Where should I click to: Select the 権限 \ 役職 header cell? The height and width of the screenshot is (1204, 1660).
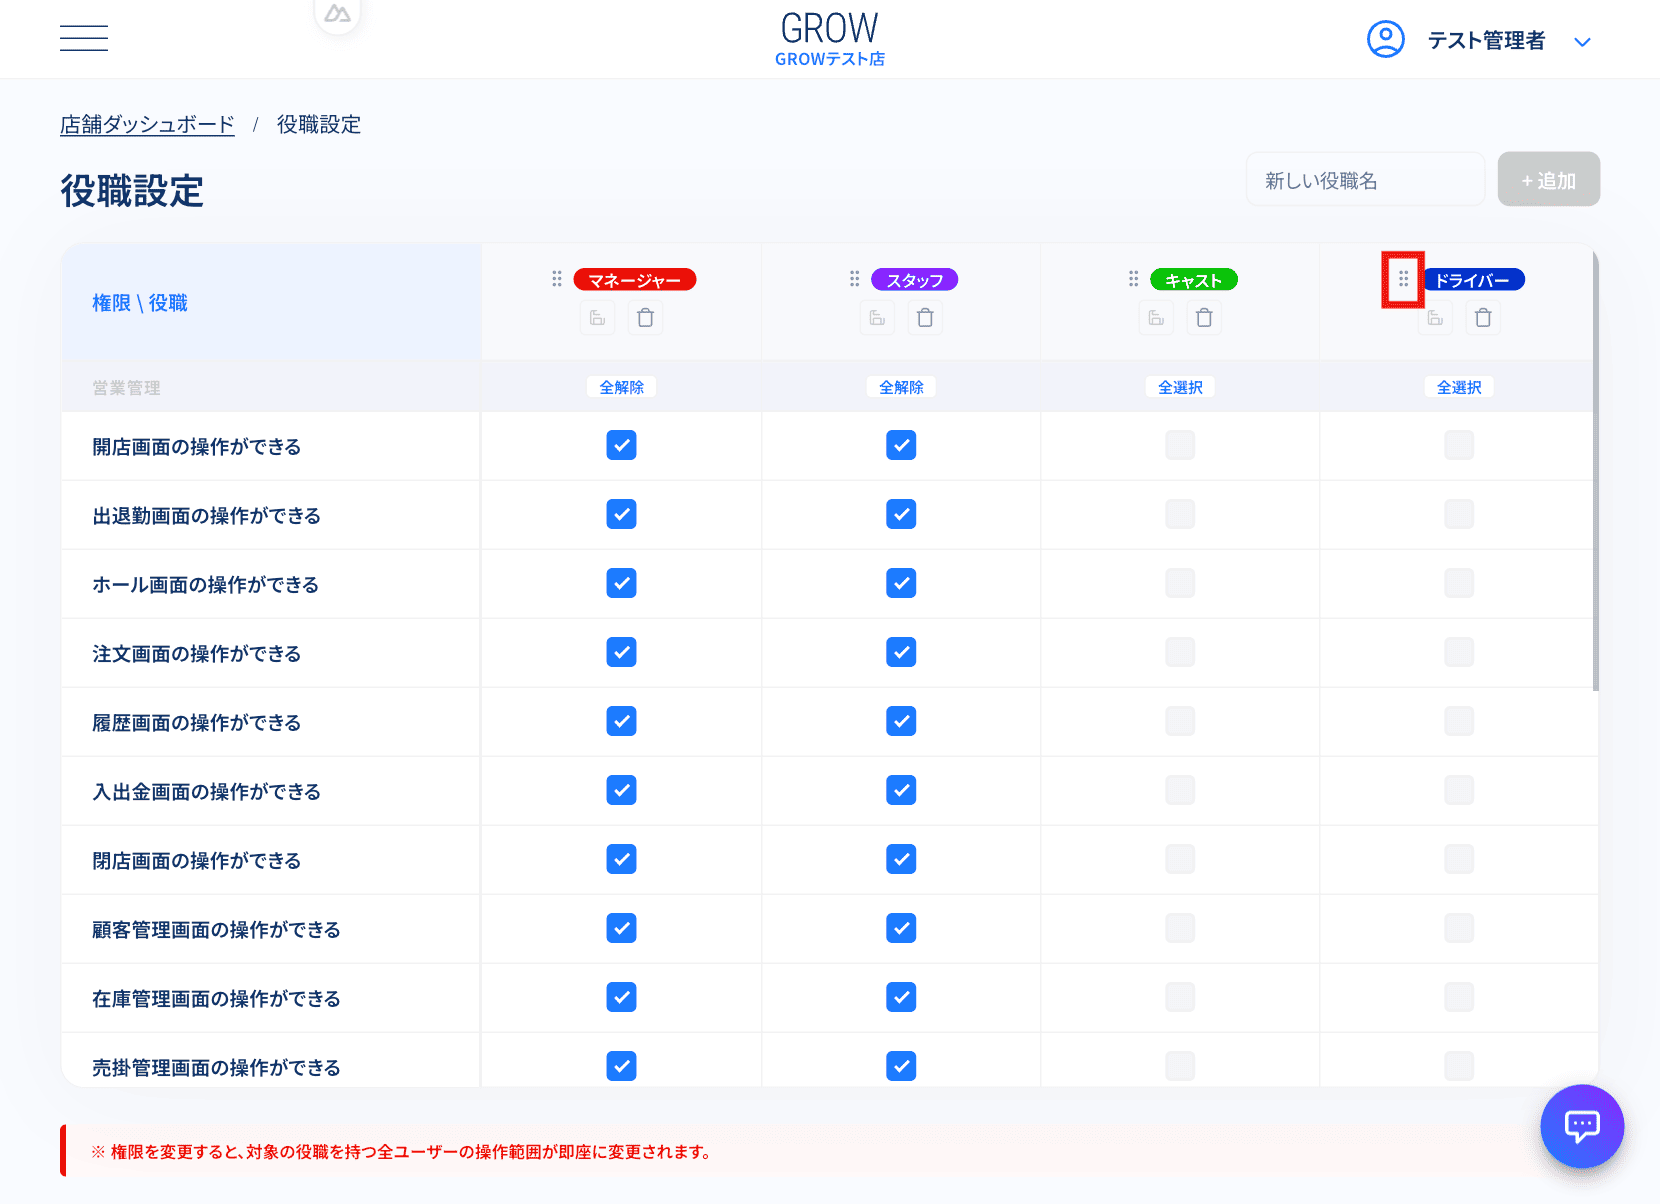pos(271,302)
